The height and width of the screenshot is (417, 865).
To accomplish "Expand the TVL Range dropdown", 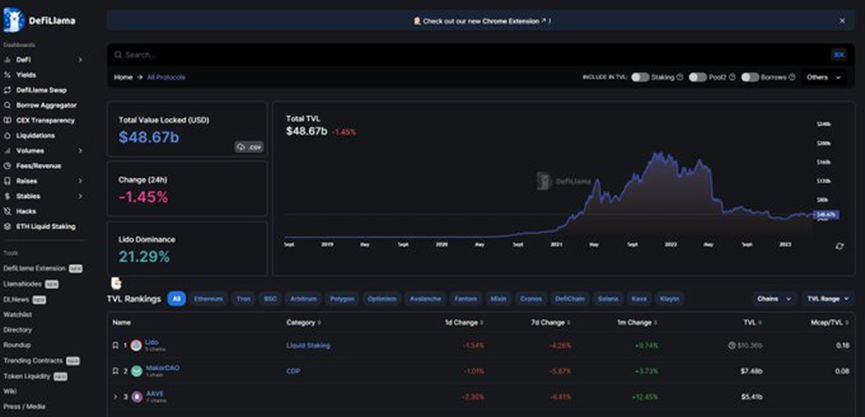I will 825,299.
